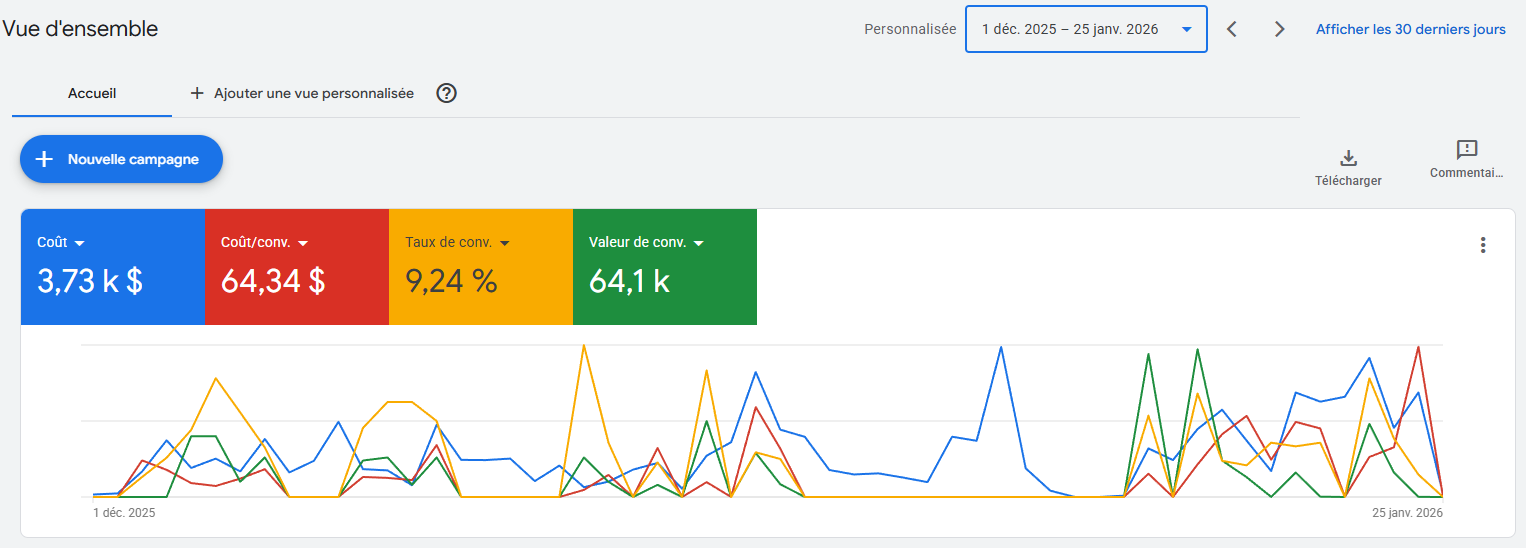Expand the Valeur de conv. dropdown
Viewport: 1526px width, 548px height.
click(x=699, y=243)
